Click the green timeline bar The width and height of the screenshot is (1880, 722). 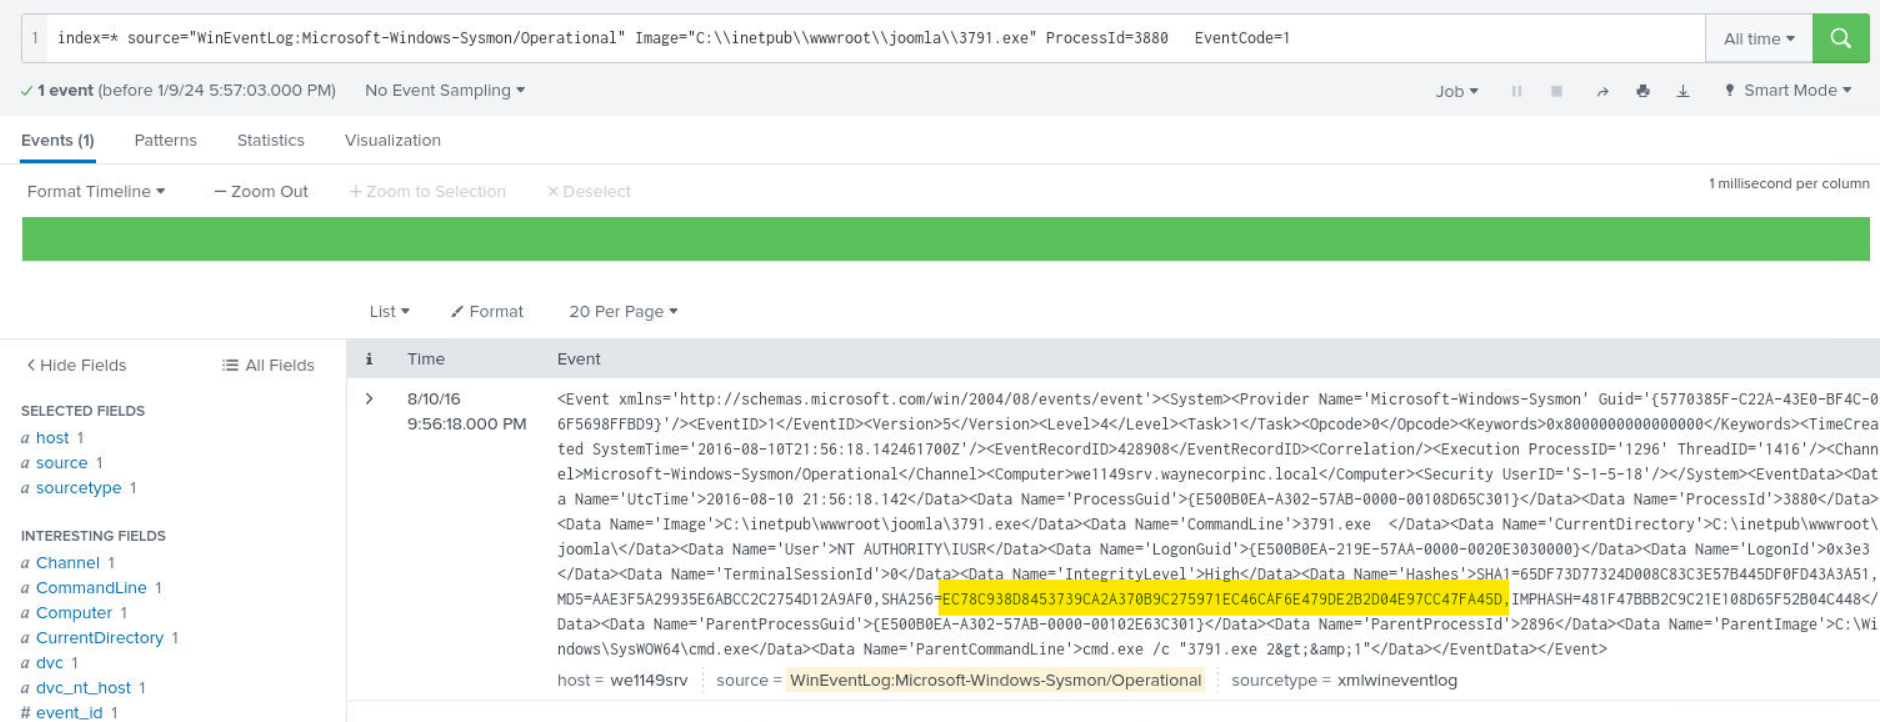945,239
